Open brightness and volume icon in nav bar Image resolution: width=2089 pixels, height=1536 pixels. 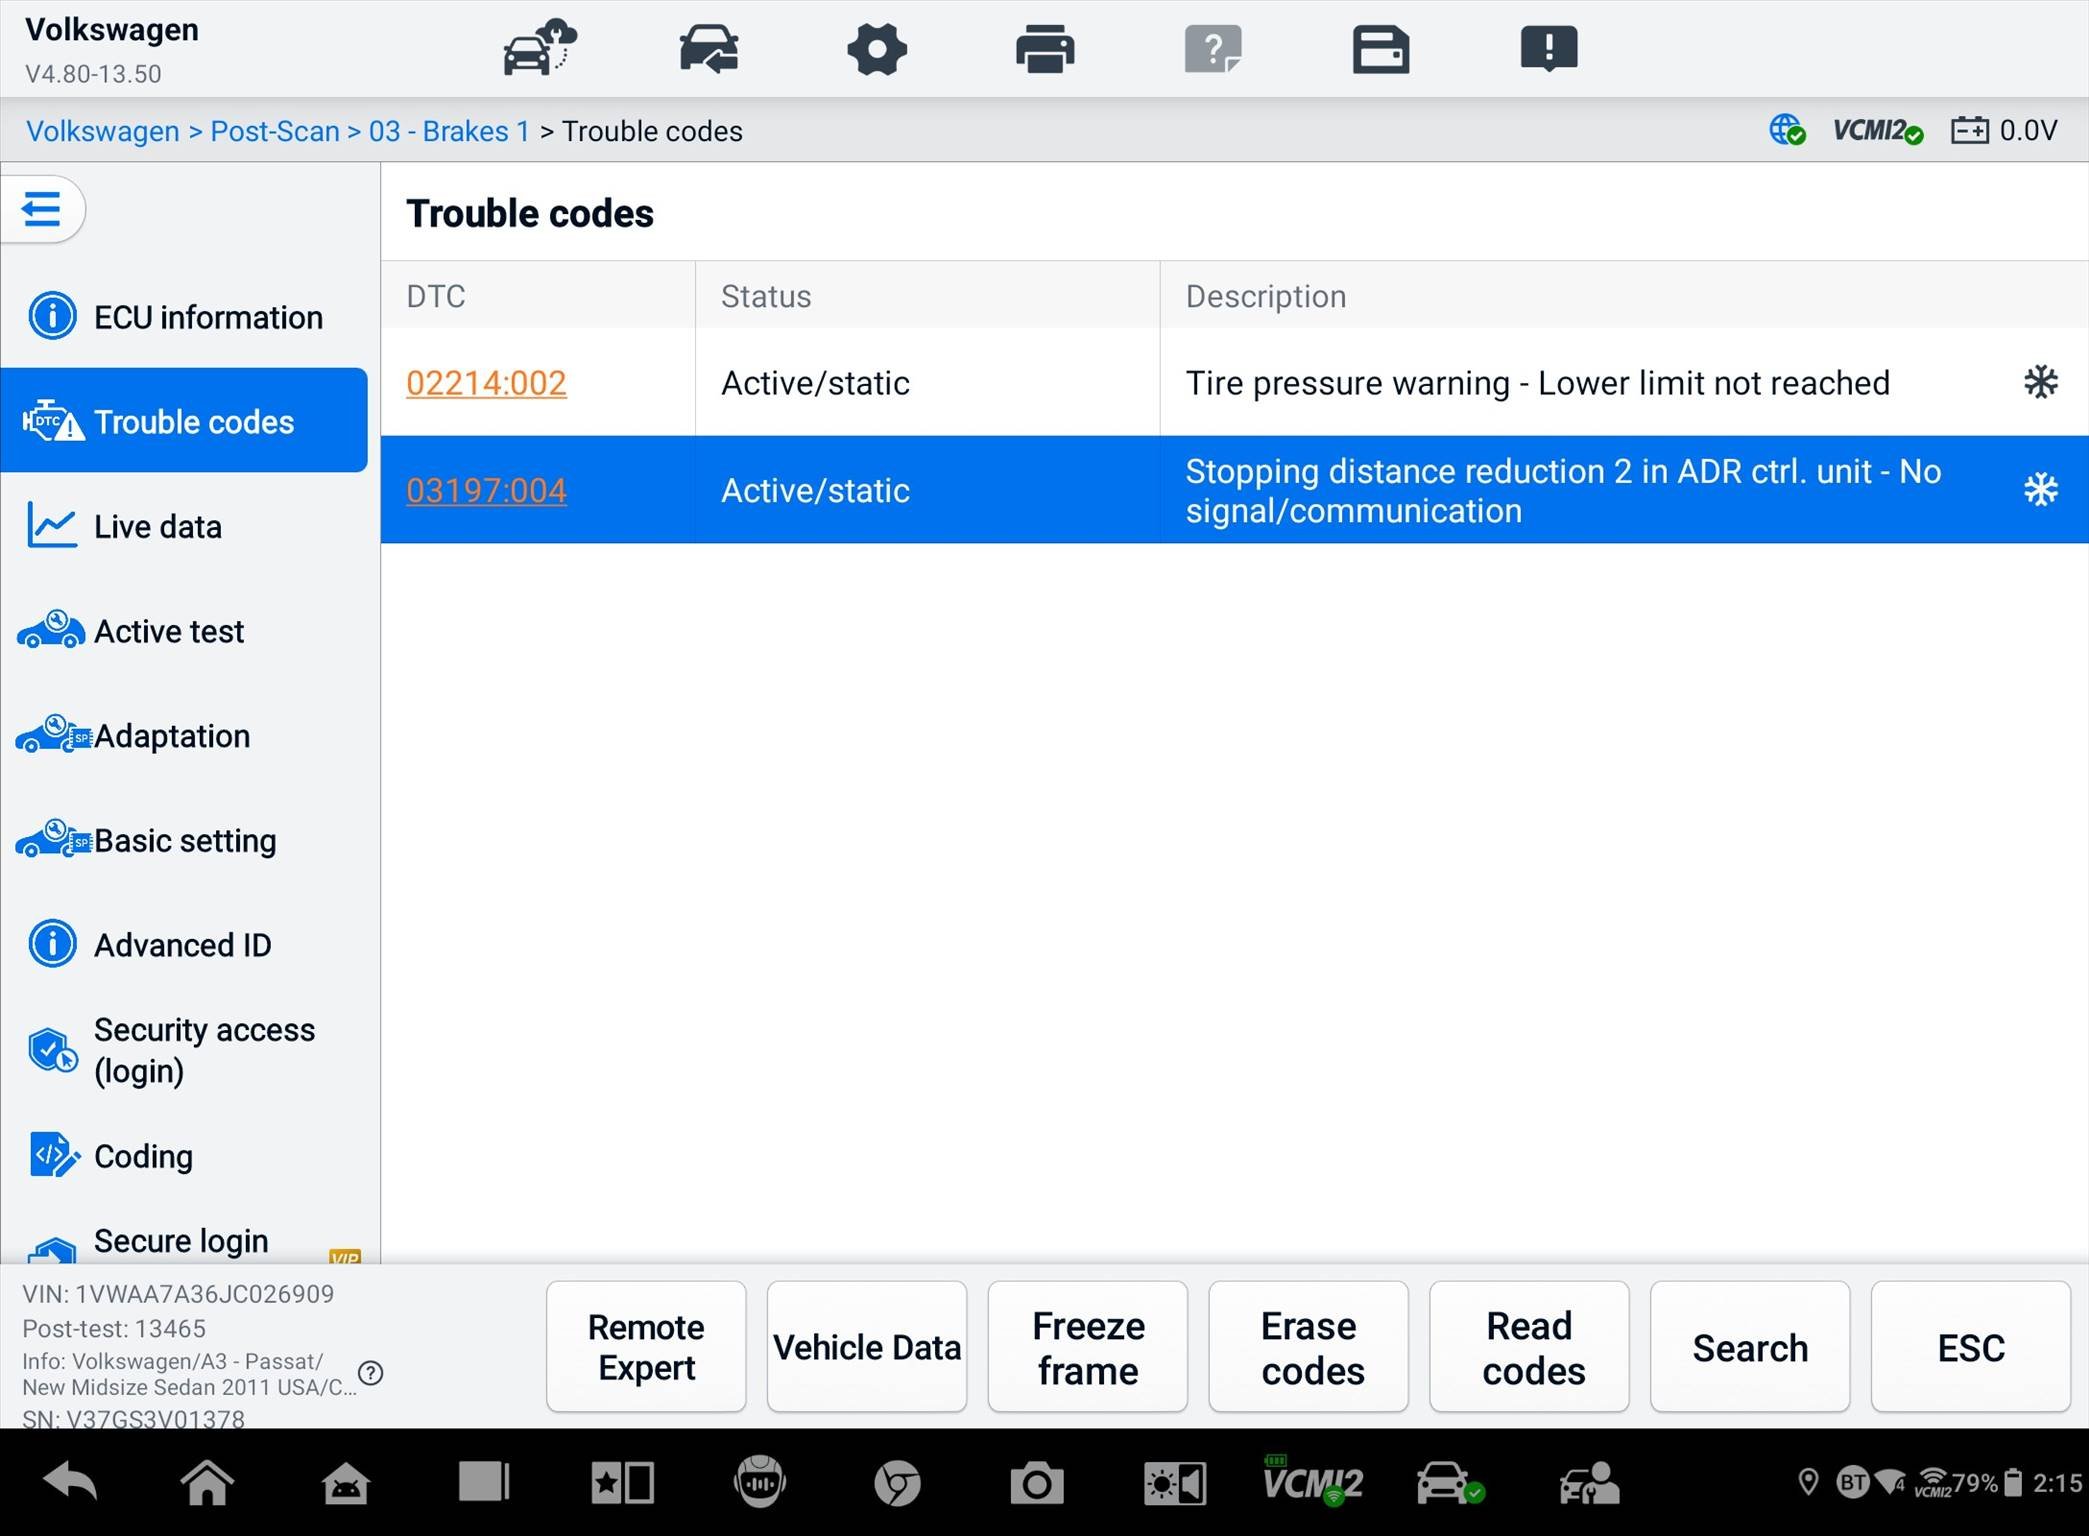point(1175,1483)
